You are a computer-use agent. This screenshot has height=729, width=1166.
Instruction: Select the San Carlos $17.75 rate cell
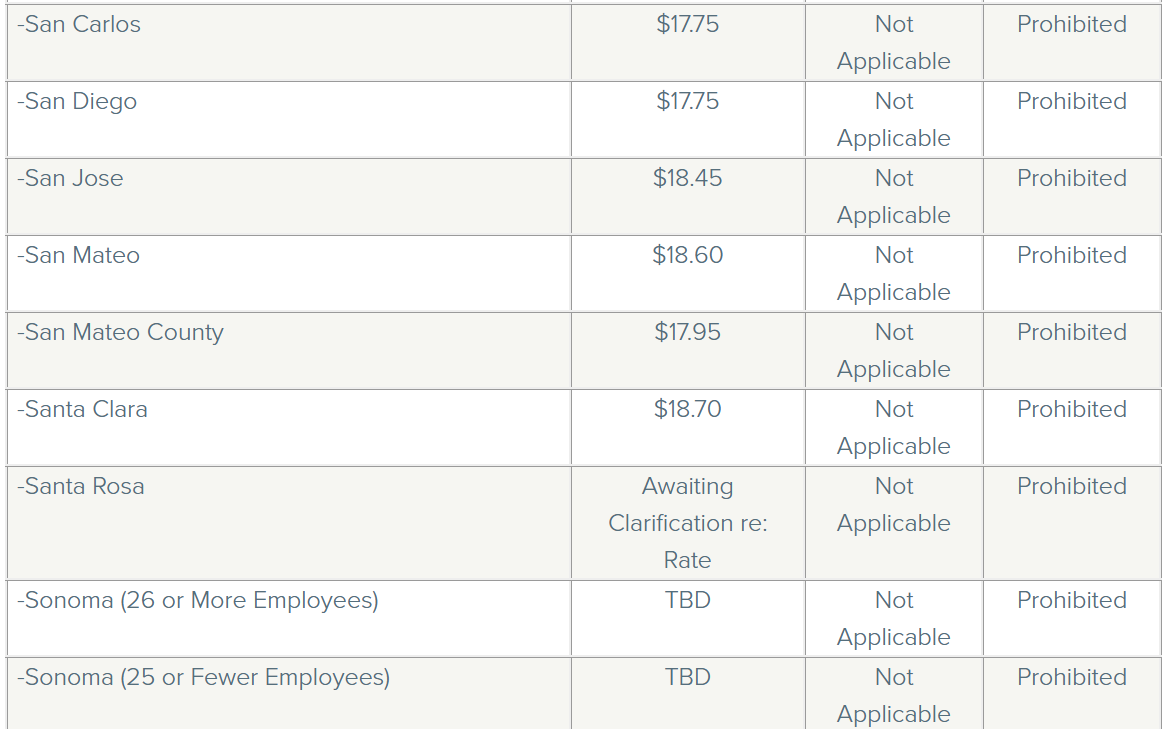point(687,25)
